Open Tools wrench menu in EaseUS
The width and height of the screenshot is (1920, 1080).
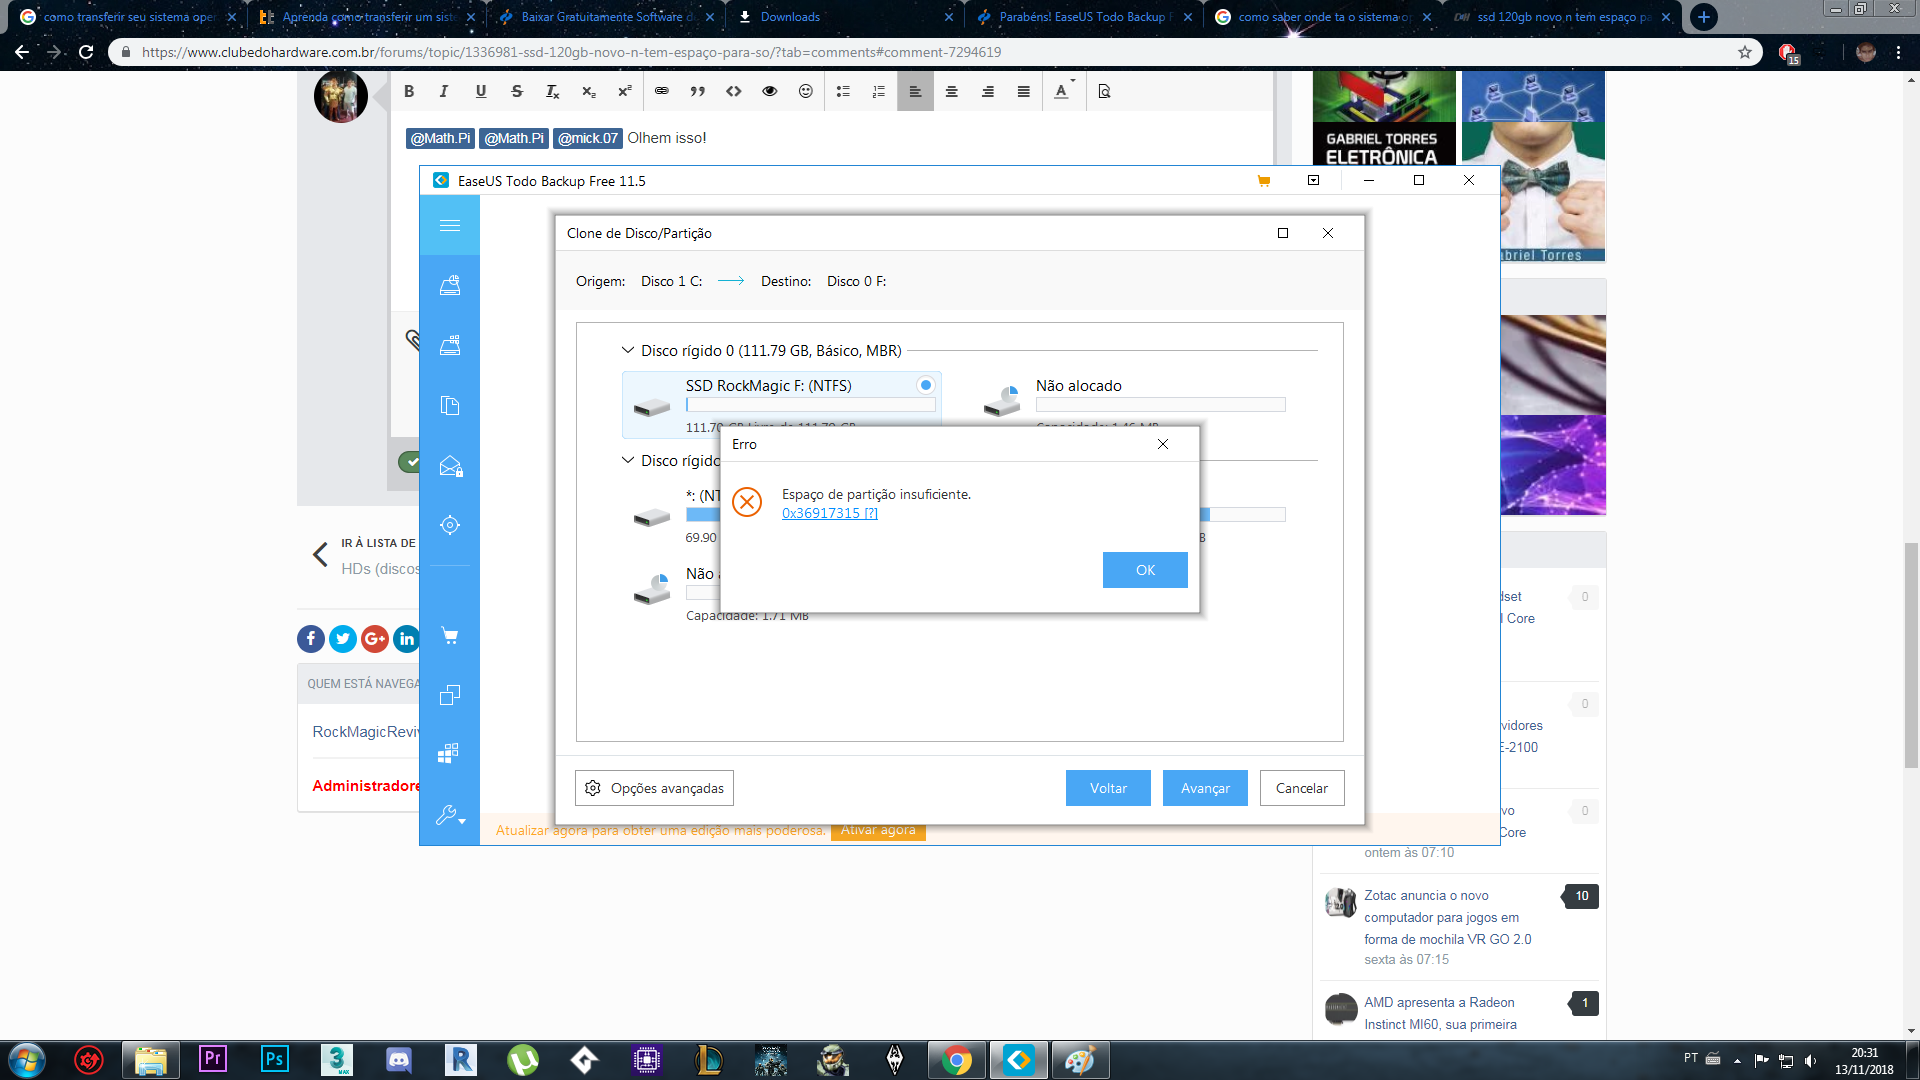coord(450,816)
